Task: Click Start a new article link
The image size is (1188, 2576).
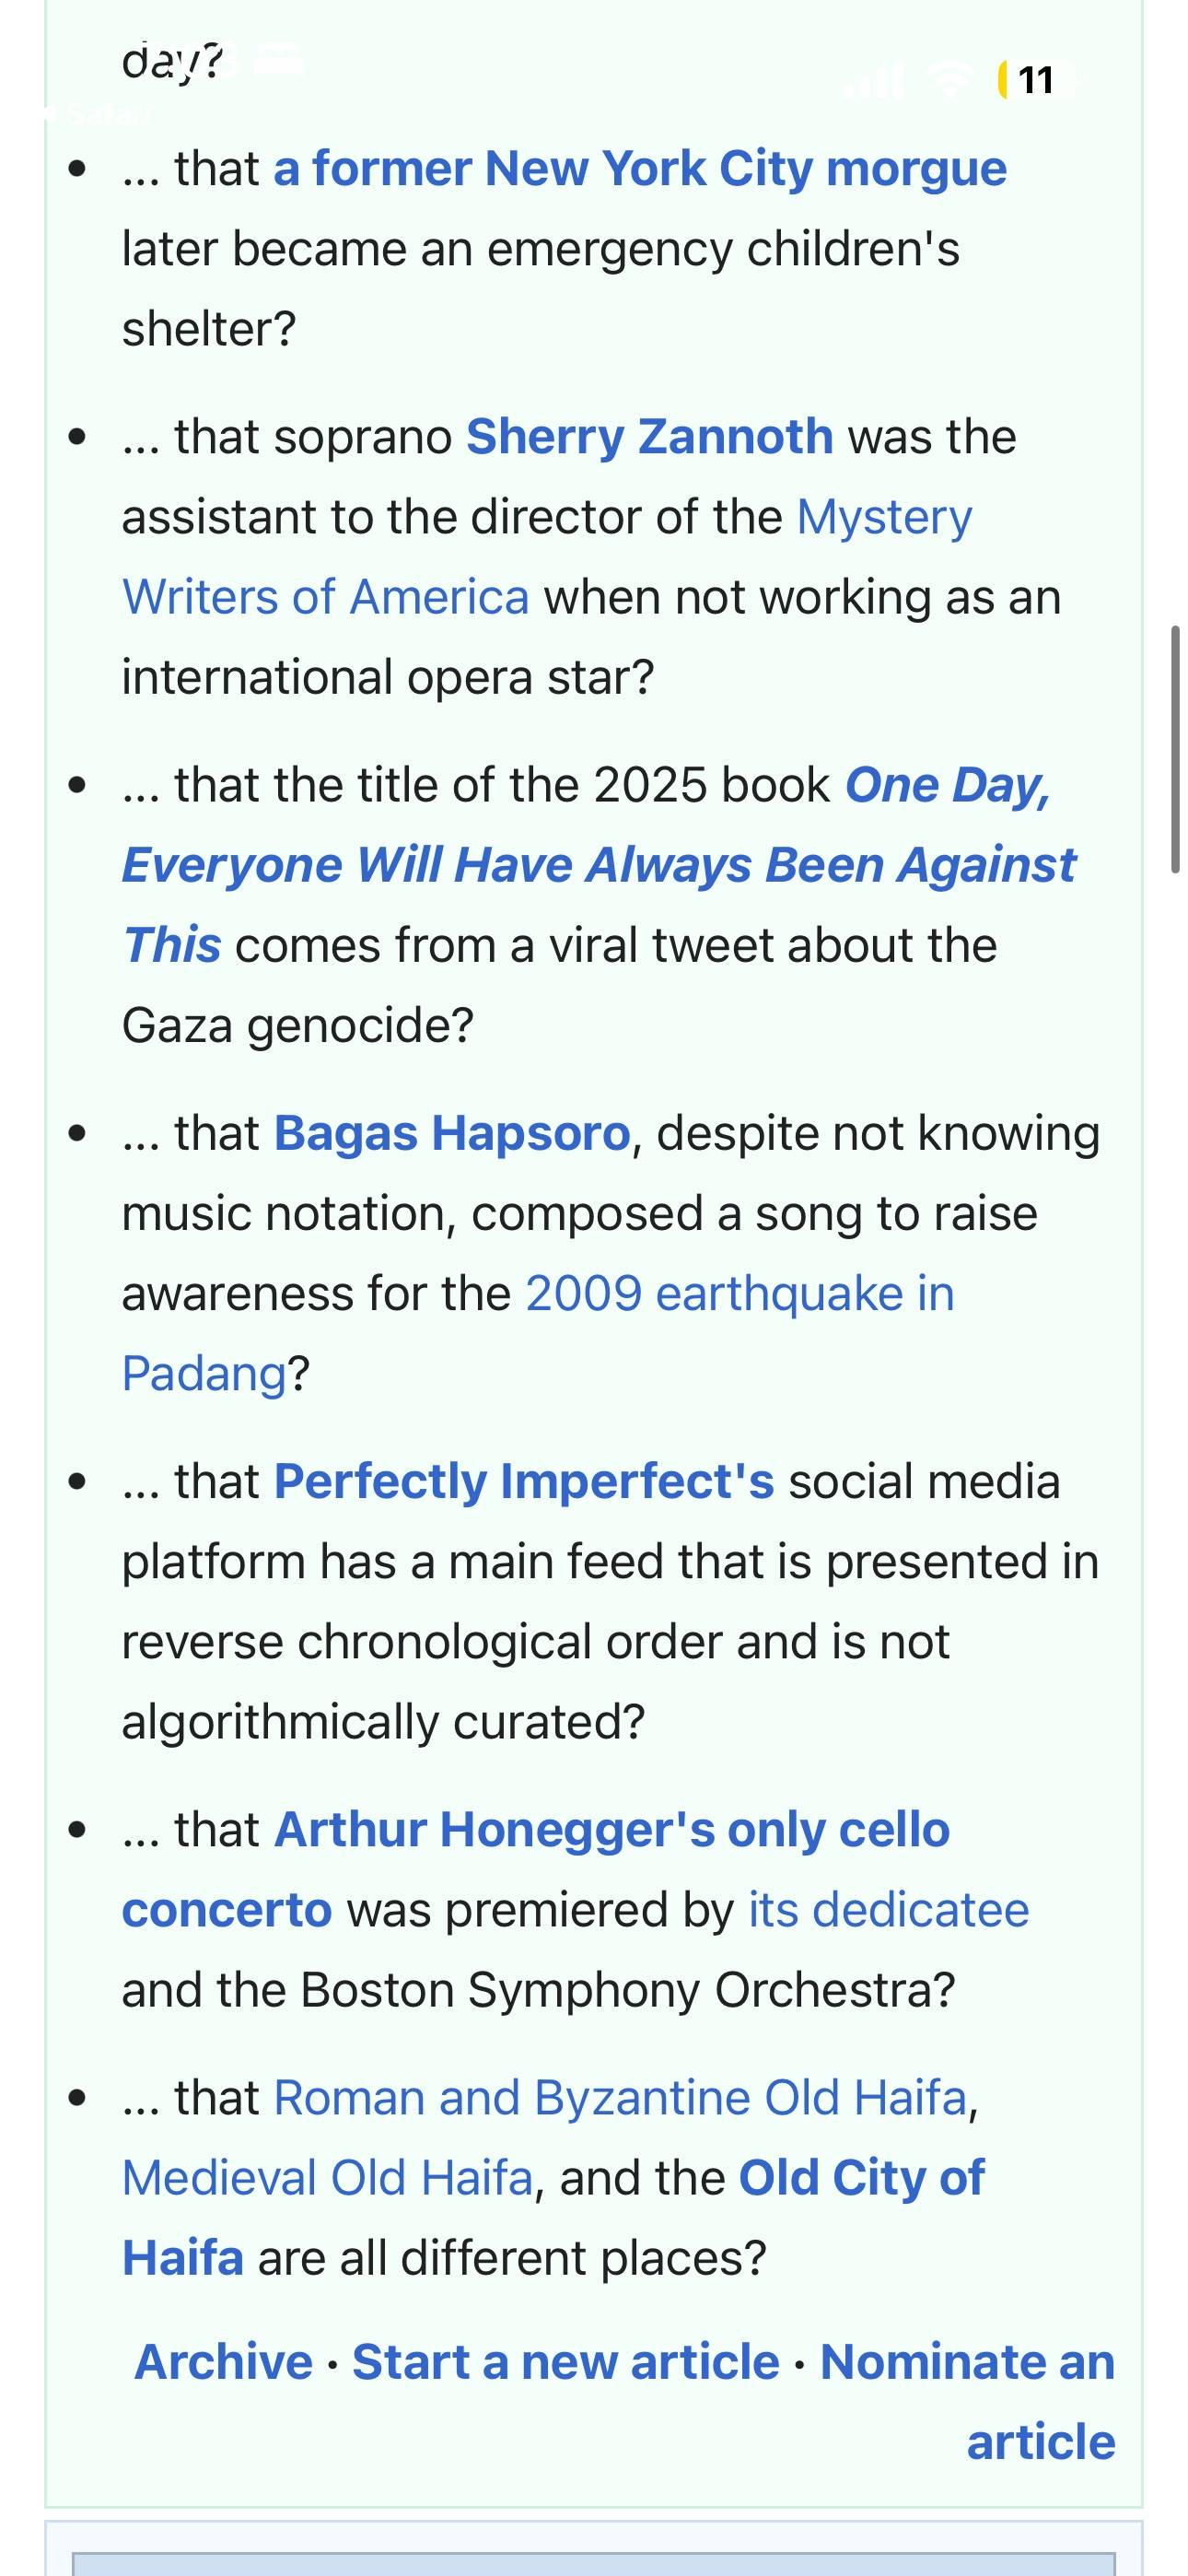Action: coord(566,2361)
